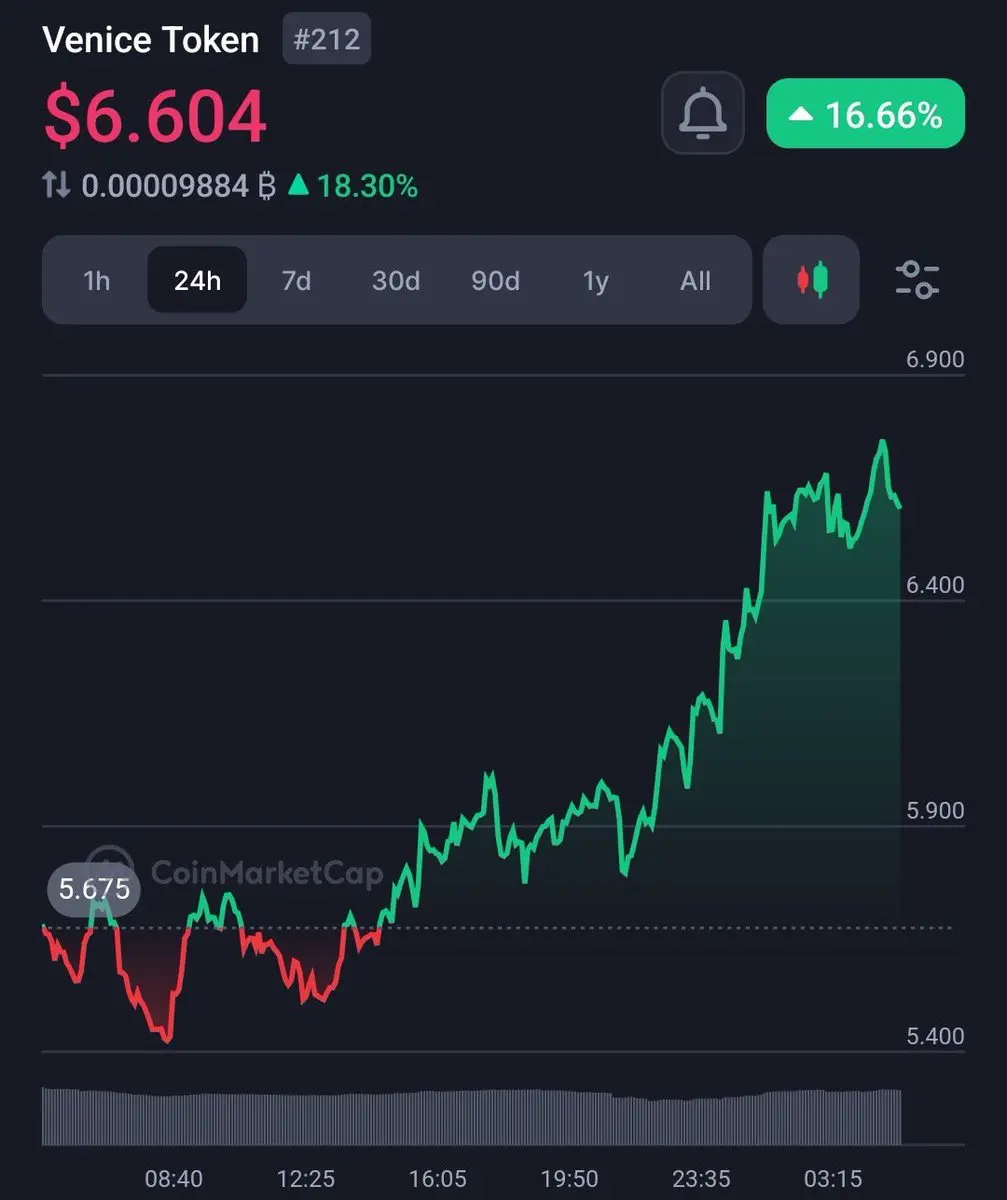
Task: Tap the 08:40 time axis label
Action: (x=174, y=1179)
